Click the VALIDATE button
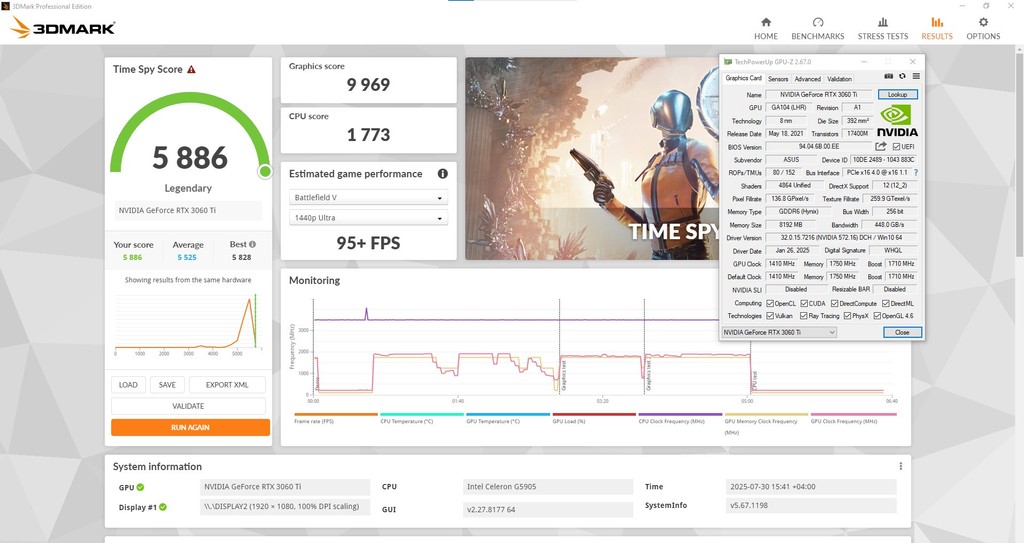 point(188,406)
